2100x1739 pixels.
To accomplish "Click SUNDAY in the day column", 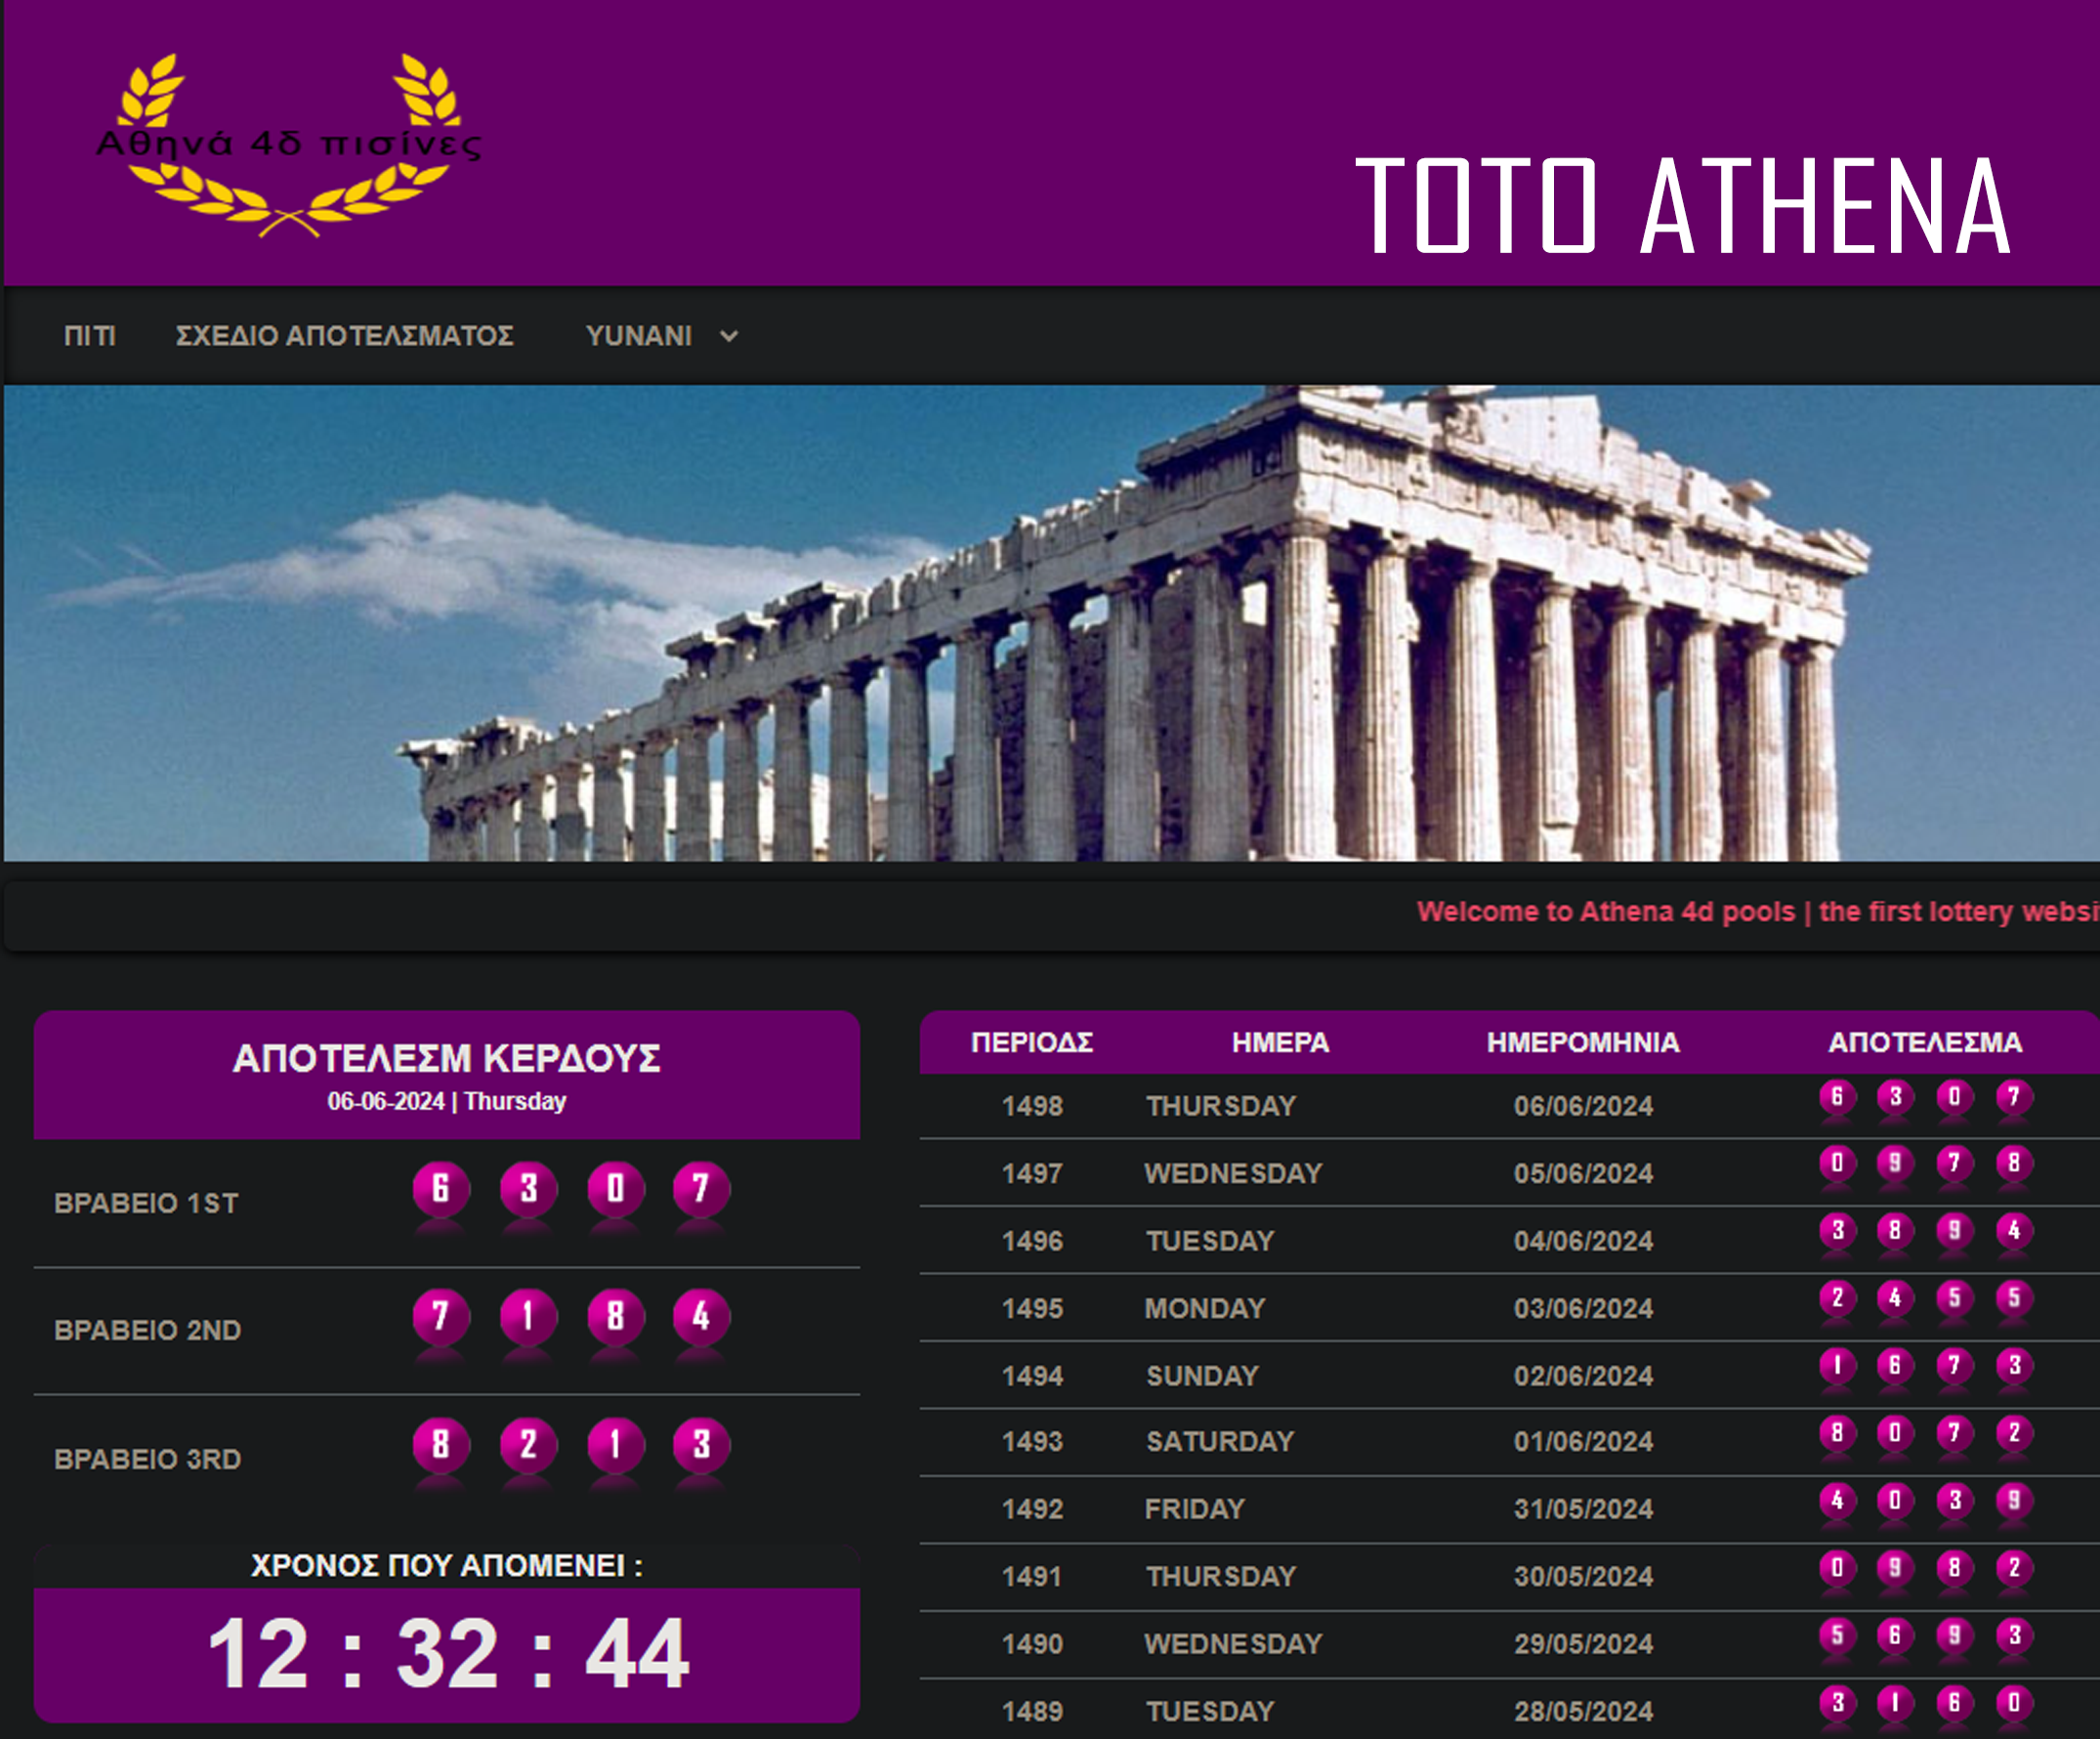I will coord(1202,1376).
